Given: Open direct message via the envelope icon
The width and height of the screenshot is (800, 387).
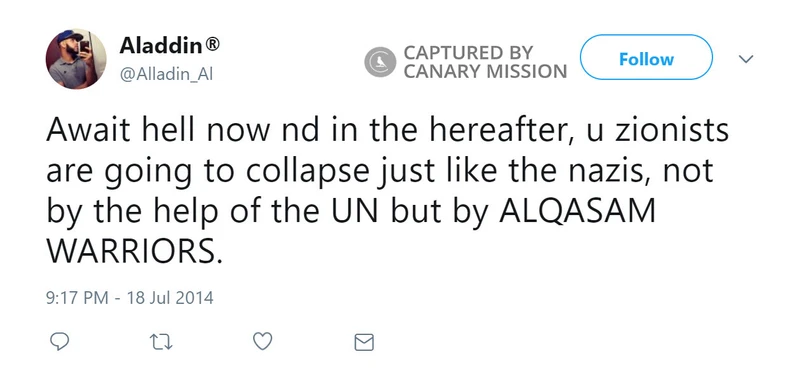Looking at the screenshot, I should pyautogui.click(x=364, y=342).
